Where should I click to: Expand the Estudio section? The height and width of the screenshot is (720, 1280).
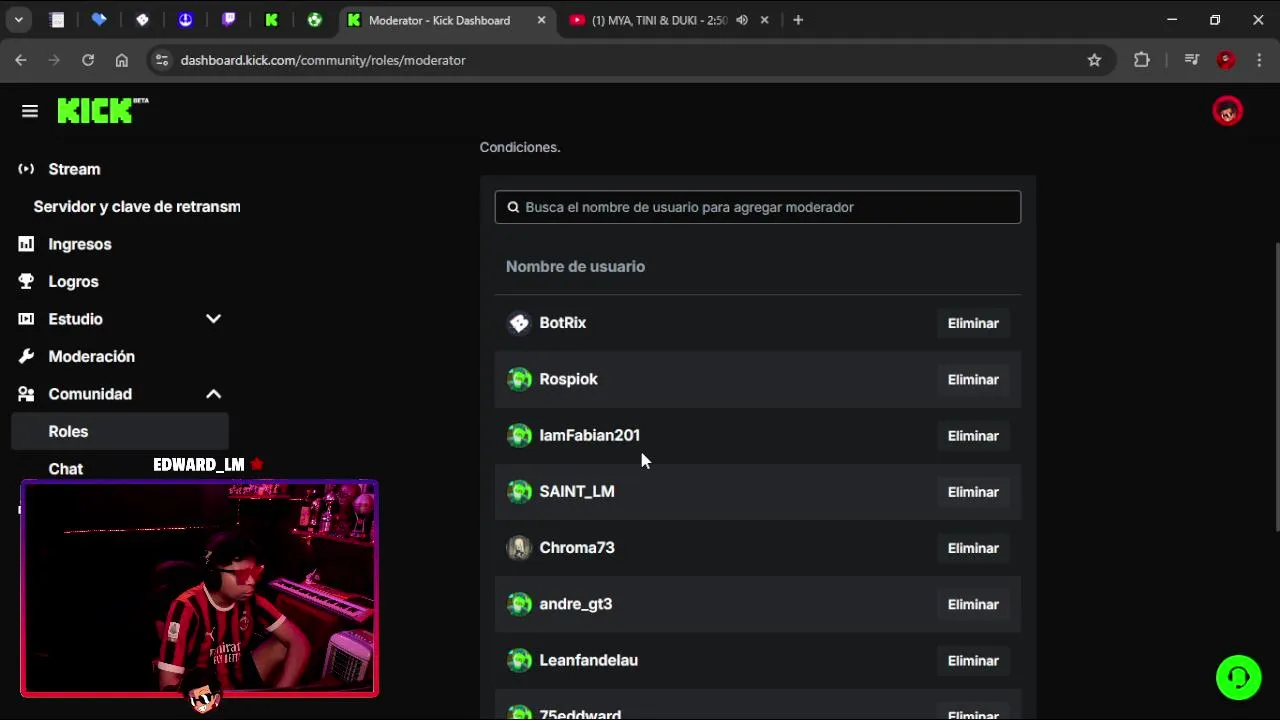click(x=213, y=319)
